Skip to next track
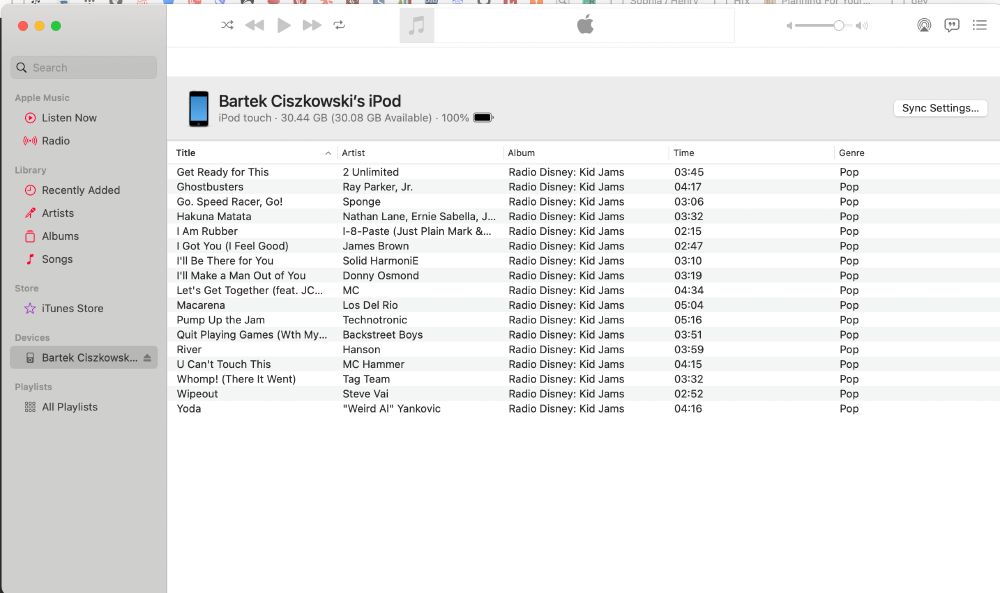This screenshot has width=1000, height=593. click(312, 25)
